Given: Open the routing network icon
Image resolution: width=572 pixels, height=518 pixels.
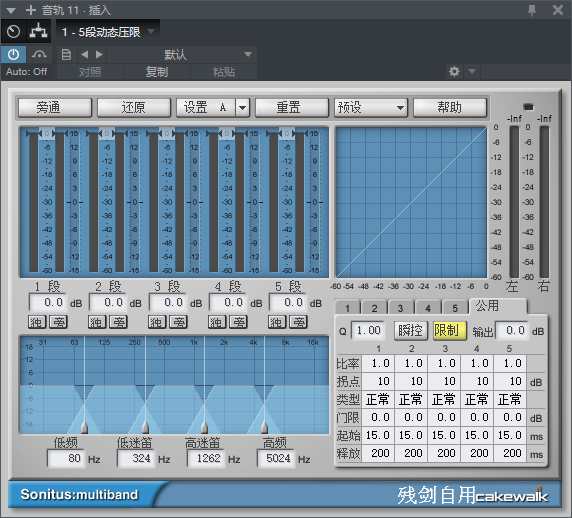Looking at the screenshot, I should click(x=38, y=31).
